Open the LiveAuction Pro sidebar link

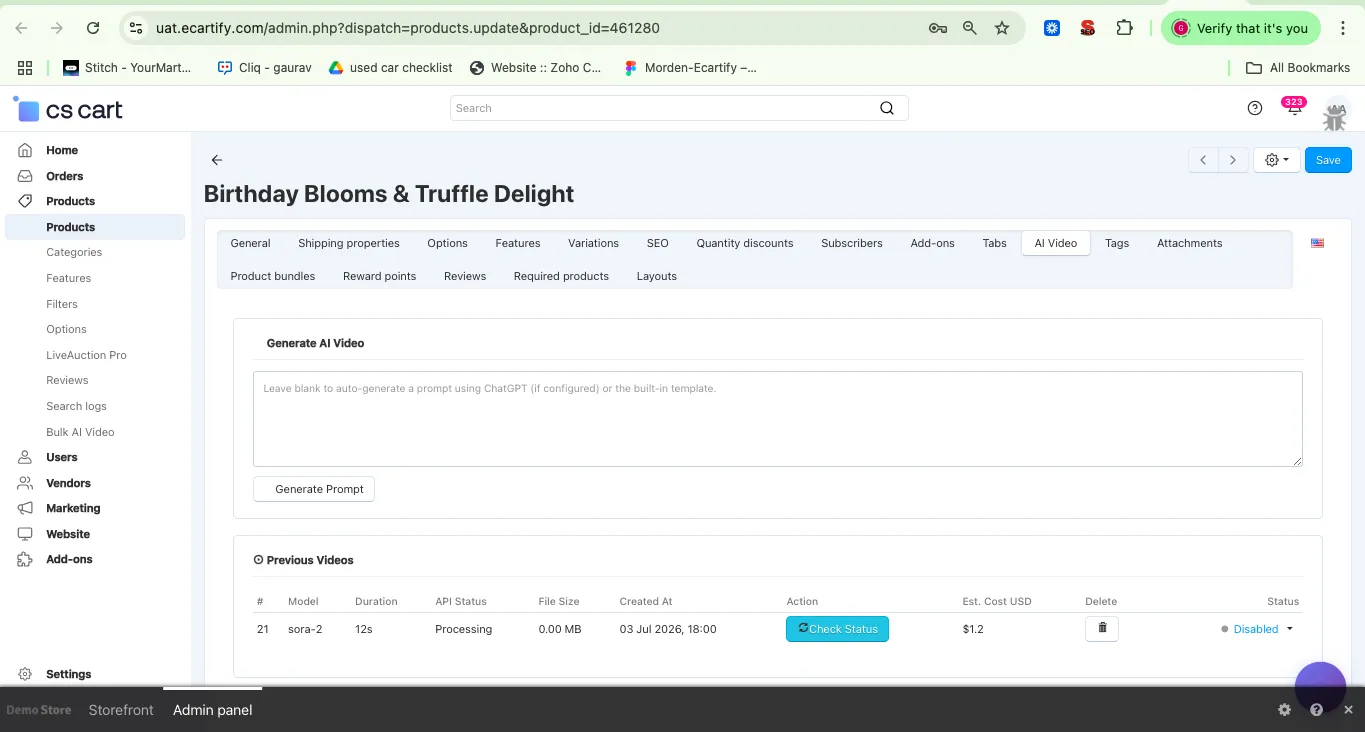[86, 355]
